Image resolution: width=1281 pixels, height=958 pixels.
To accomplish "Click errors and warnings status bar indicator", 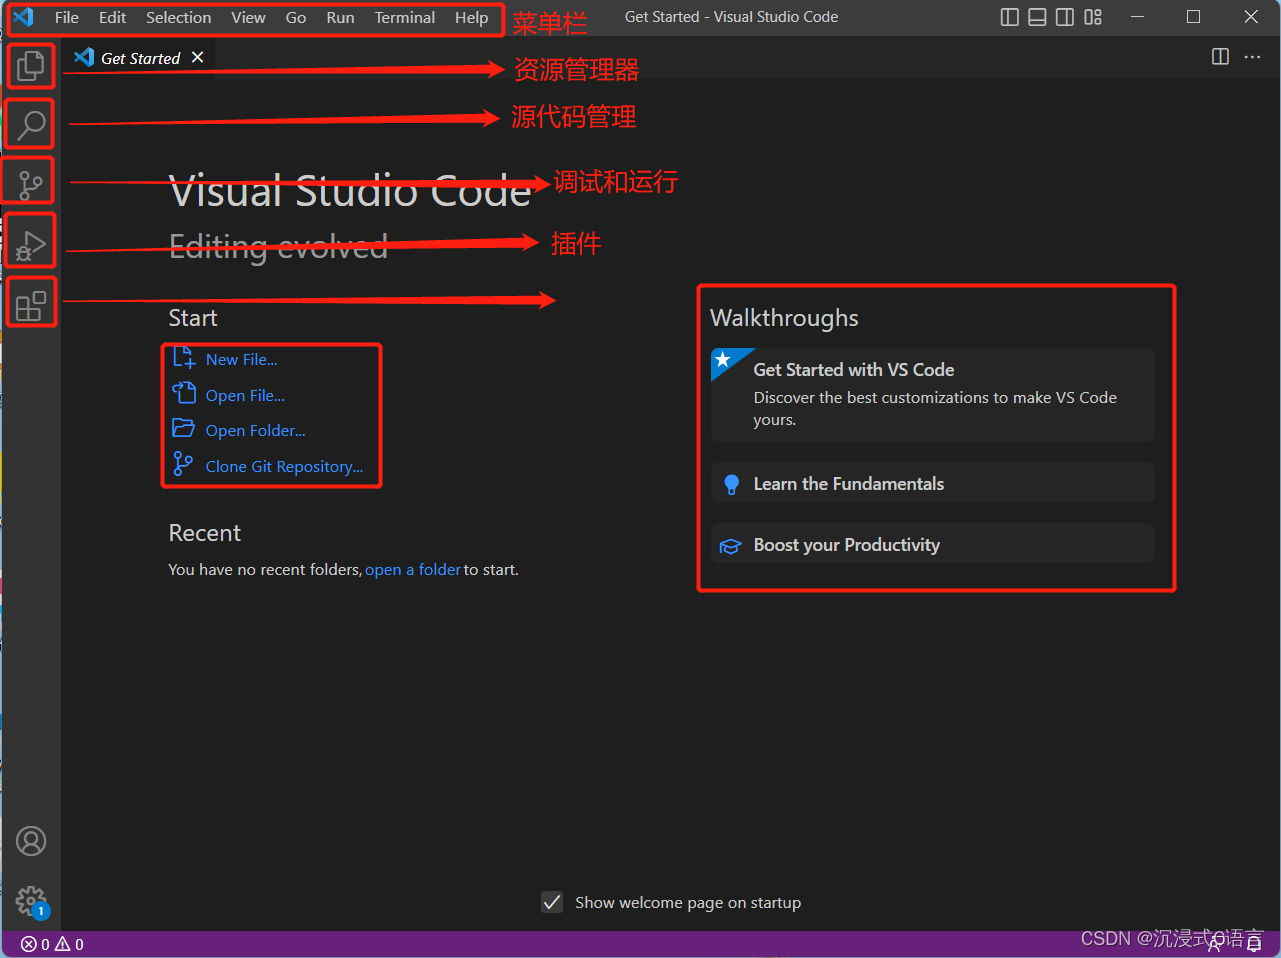I will [52, 944].
